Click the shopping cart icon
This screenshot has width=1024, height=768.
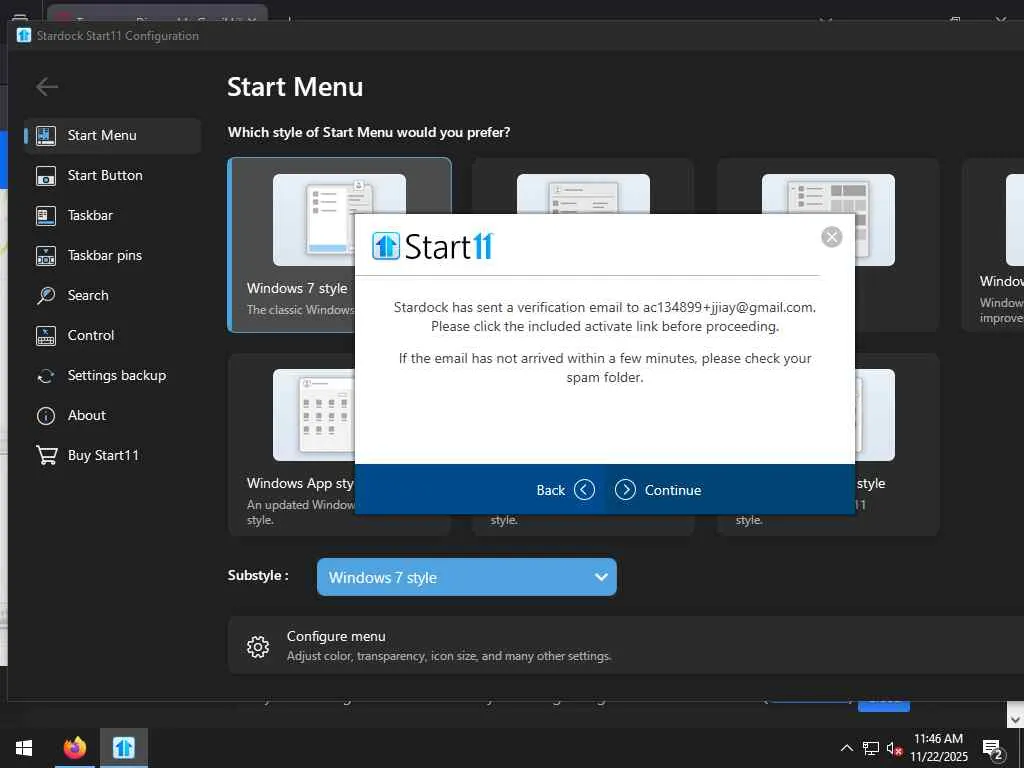[46, 455]
